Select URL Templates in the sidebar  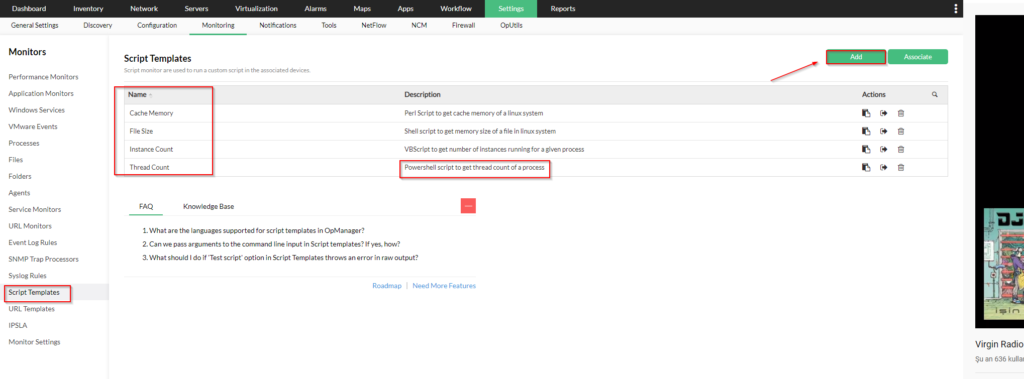coord(31,308)
